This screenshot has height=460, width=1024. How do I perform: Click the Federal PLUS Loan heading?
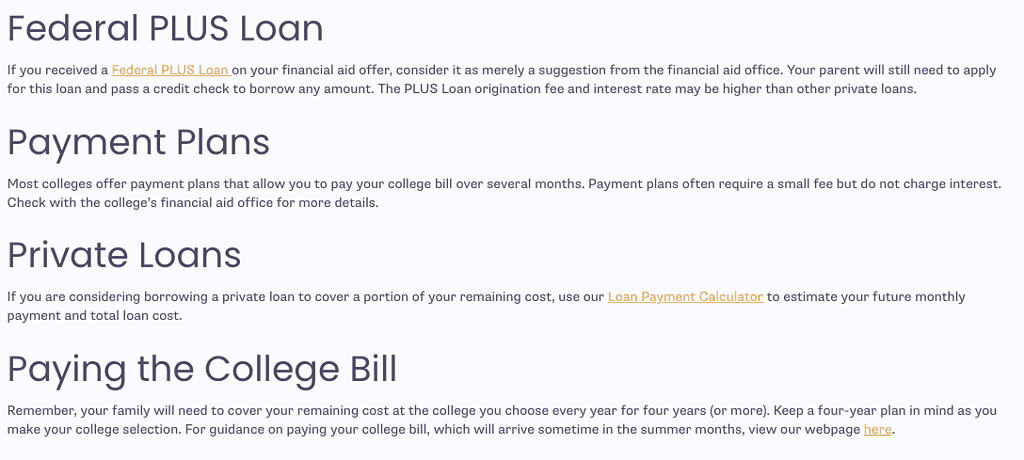[x=165, y=30]
